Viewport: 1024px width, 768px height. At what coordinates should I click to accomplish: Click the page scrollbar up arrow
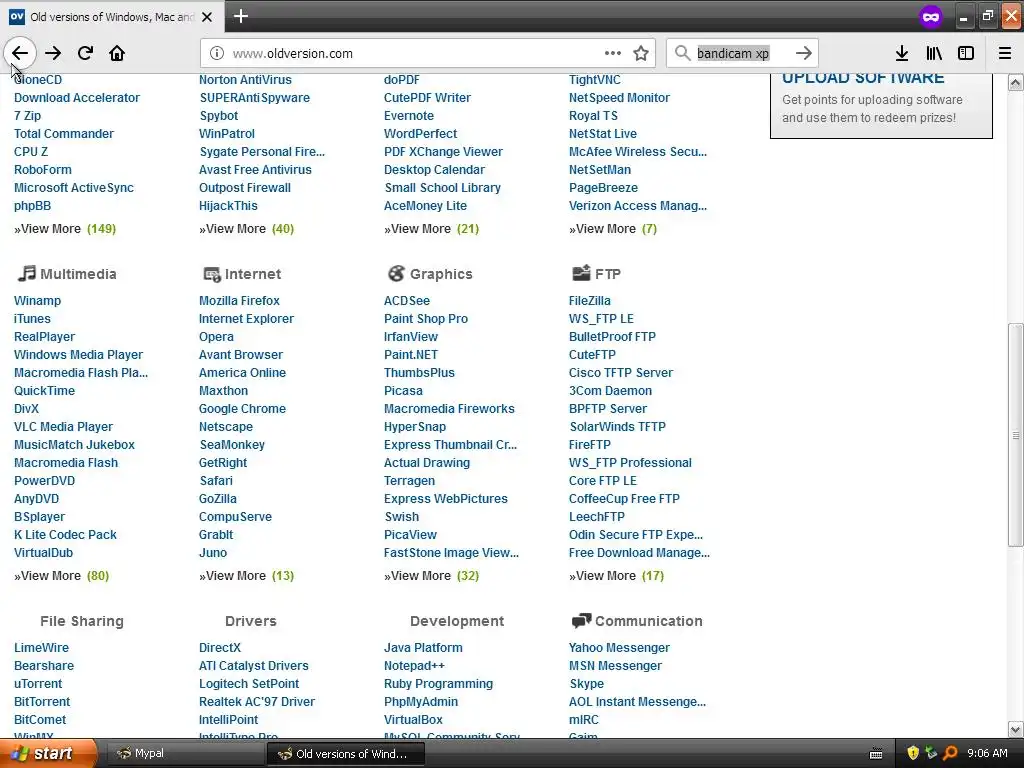[1016, 82]
